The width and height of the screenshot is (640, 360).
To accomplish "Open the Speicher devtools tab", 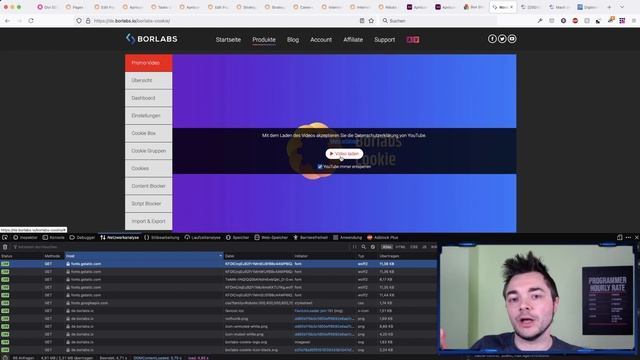I will 238,238.
